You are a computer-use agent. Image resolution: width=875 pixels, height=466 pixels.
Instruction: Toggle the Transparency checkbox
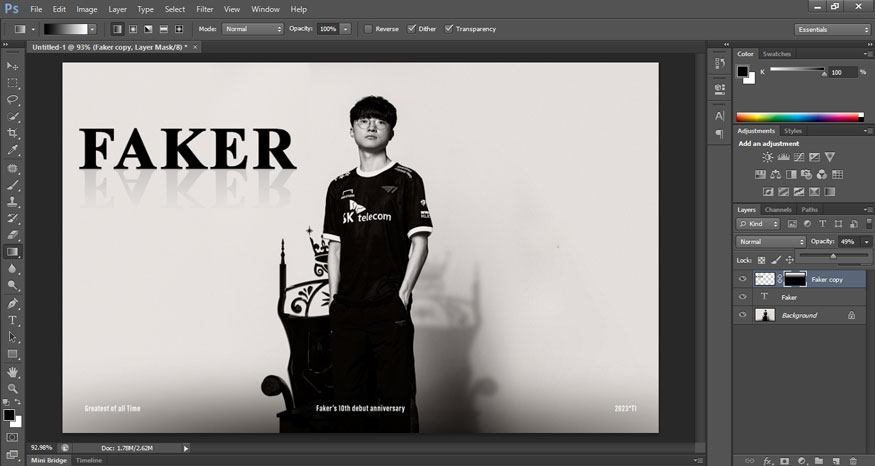tap(449, 29)
